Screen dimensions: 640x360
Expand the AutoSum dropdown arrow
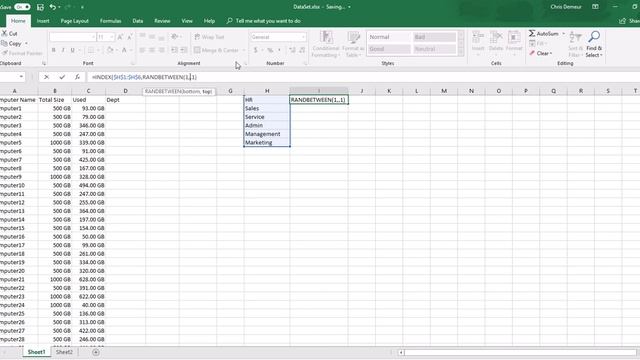(564, 33)
